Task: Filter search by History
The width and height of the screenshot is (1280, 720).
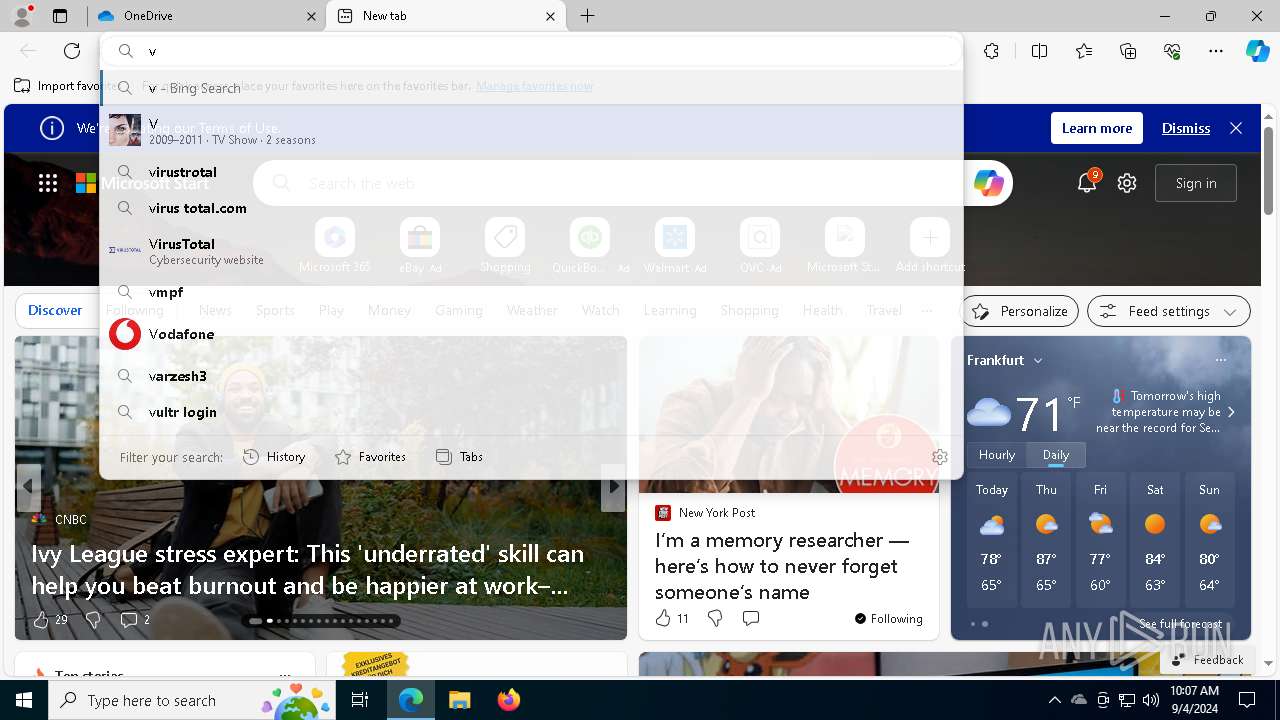Action: (x=274, y=457)
